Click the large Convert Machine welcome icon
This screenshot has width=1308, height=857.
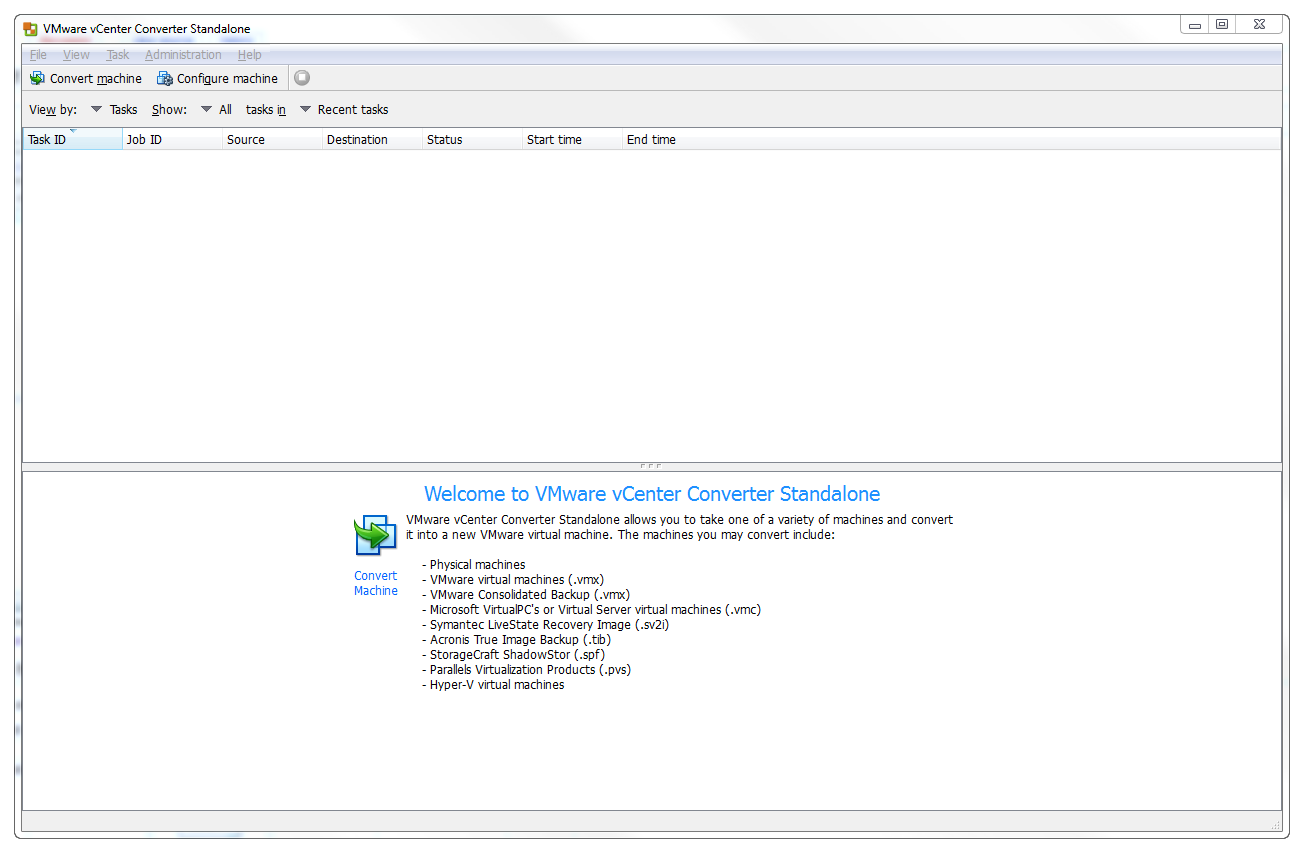point(376,536)
